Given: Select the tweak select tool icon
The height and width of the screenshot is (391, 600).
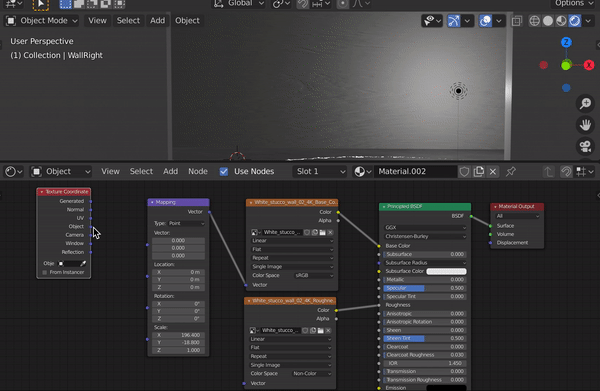Looking at the screenshot, I should (x=40, y=4).
